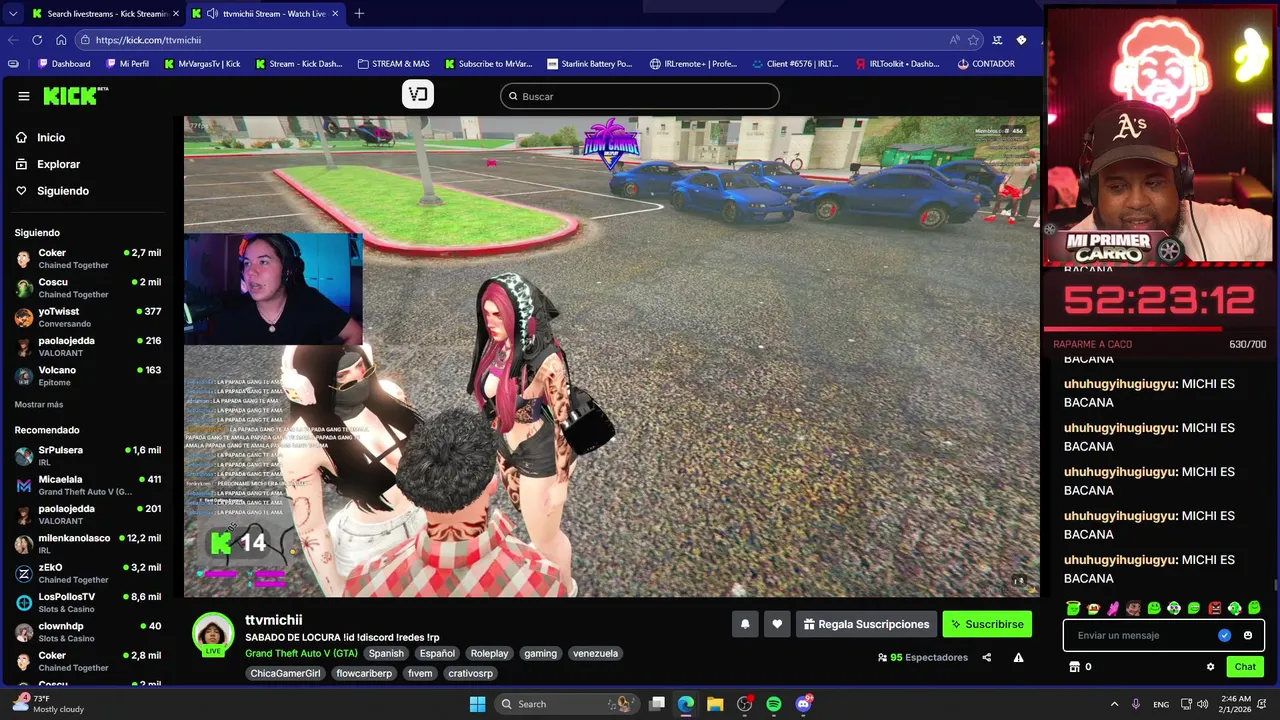Click the browser reload button
This screenshot has width=1280, height=720.
[37, 40]
